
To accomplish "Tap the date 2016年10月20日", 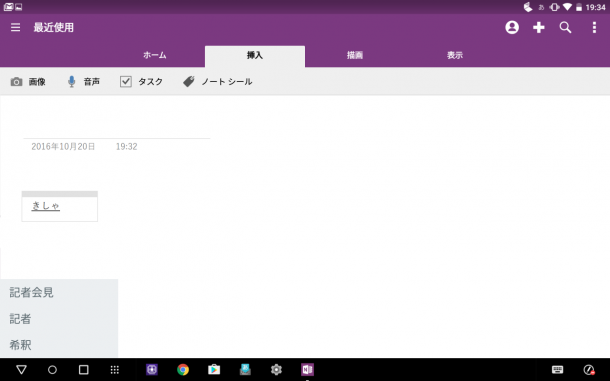I will tap(63, 146).
